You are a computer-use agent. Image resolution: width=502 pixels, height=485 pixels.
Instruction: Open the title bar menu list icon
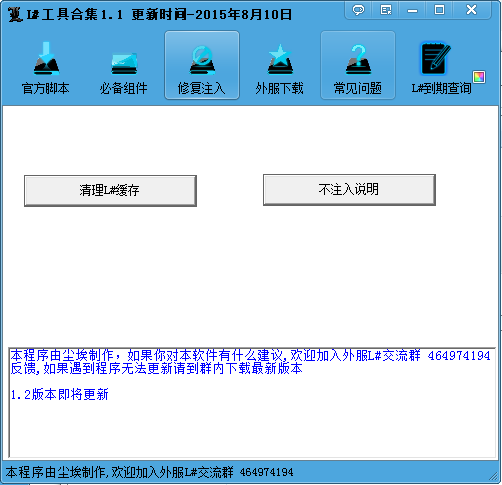click(x=386, y=10)
